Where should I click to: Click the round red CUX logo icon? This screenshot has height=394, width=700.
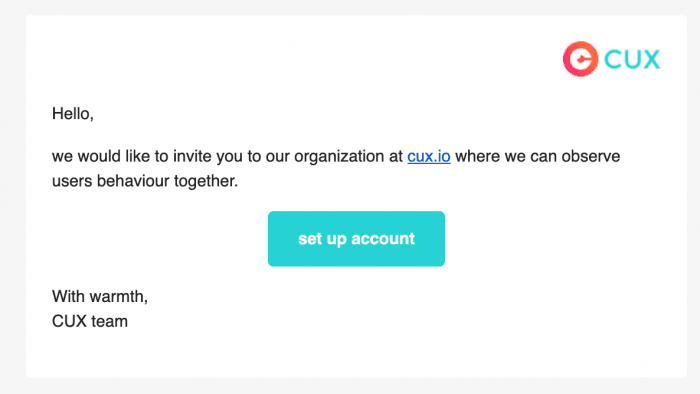point(580,59)
